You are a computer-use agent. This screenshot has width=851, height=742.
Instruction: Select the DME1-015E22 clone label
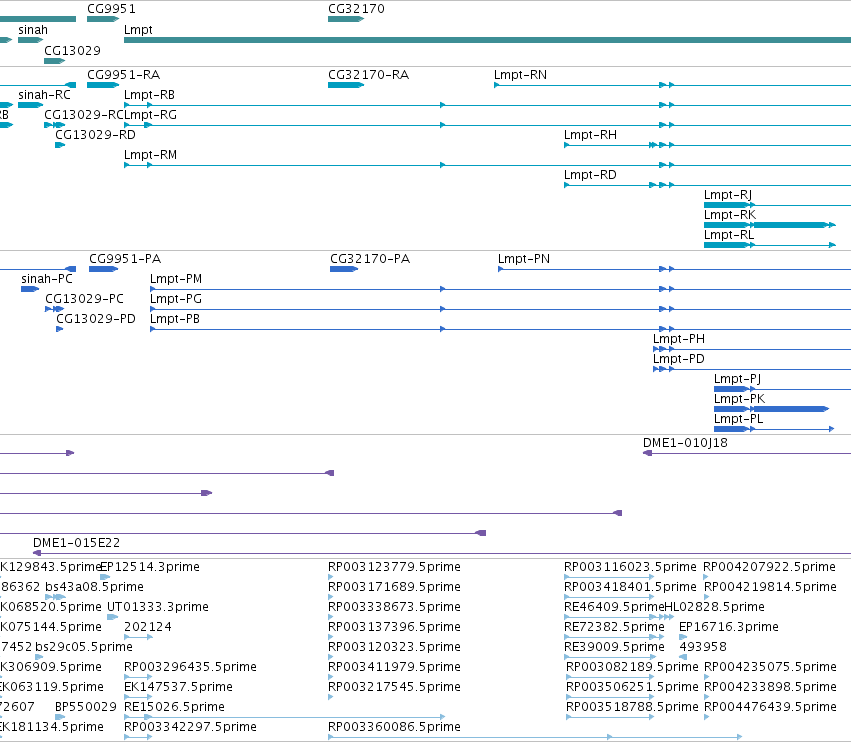click(77, 542)
